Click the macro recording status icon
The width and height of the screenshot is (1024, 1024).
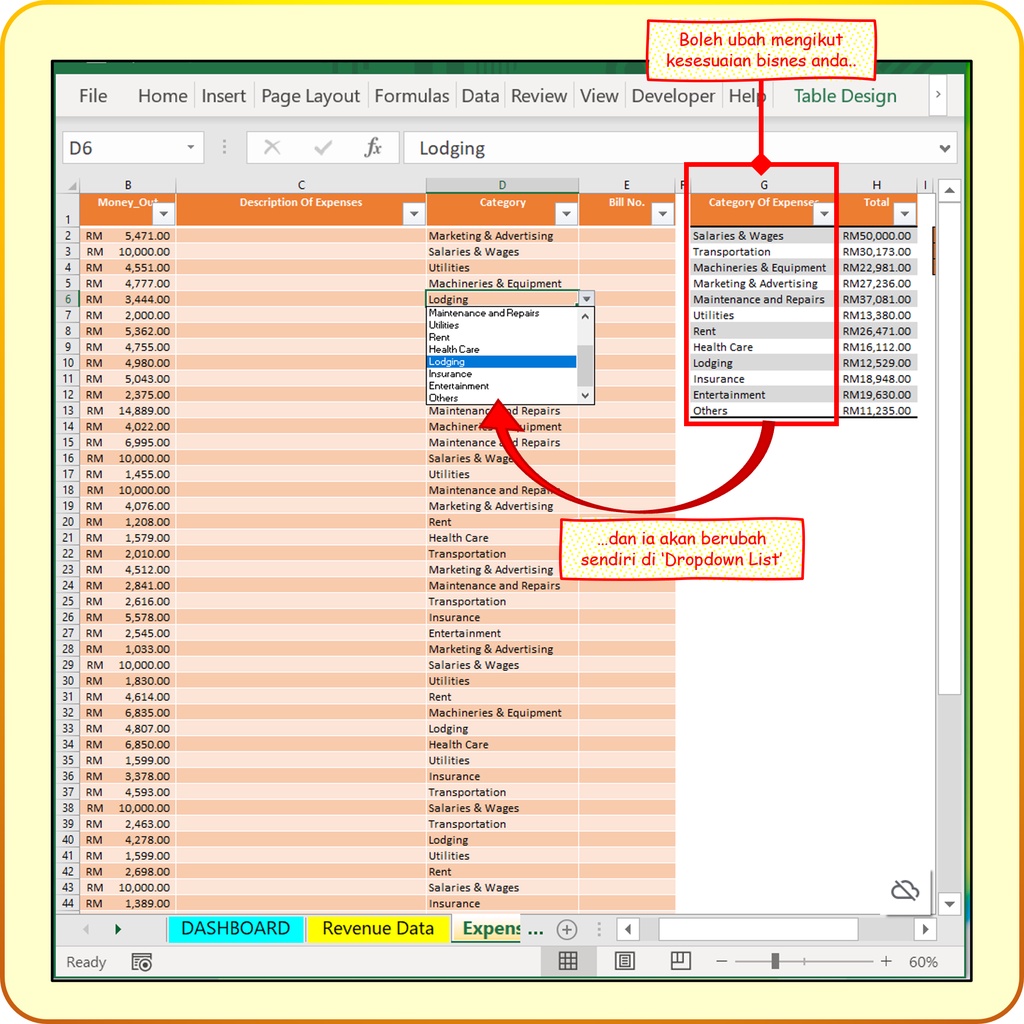[142, 962]
